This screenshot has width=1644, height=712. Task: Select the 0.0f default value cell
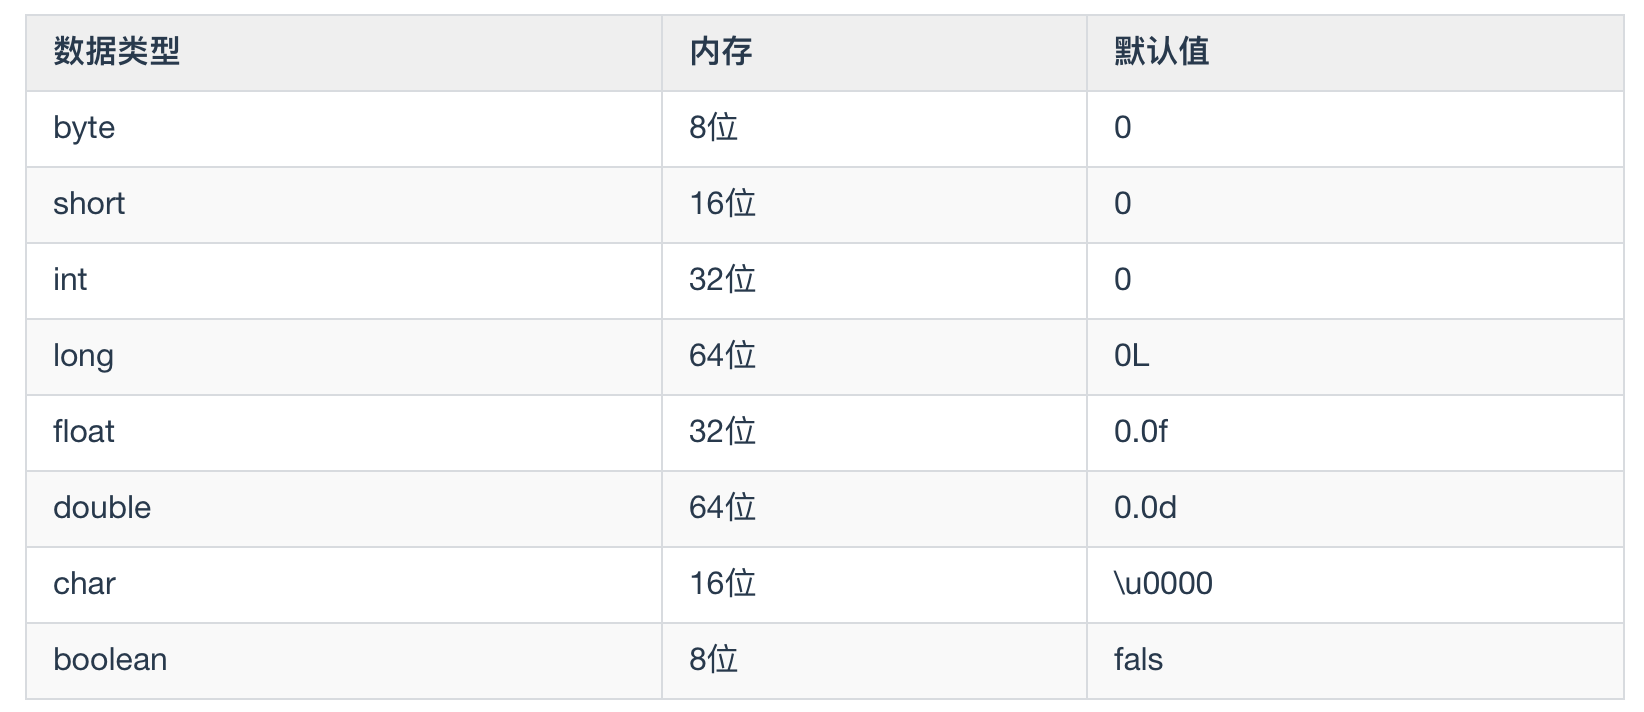1141,432
